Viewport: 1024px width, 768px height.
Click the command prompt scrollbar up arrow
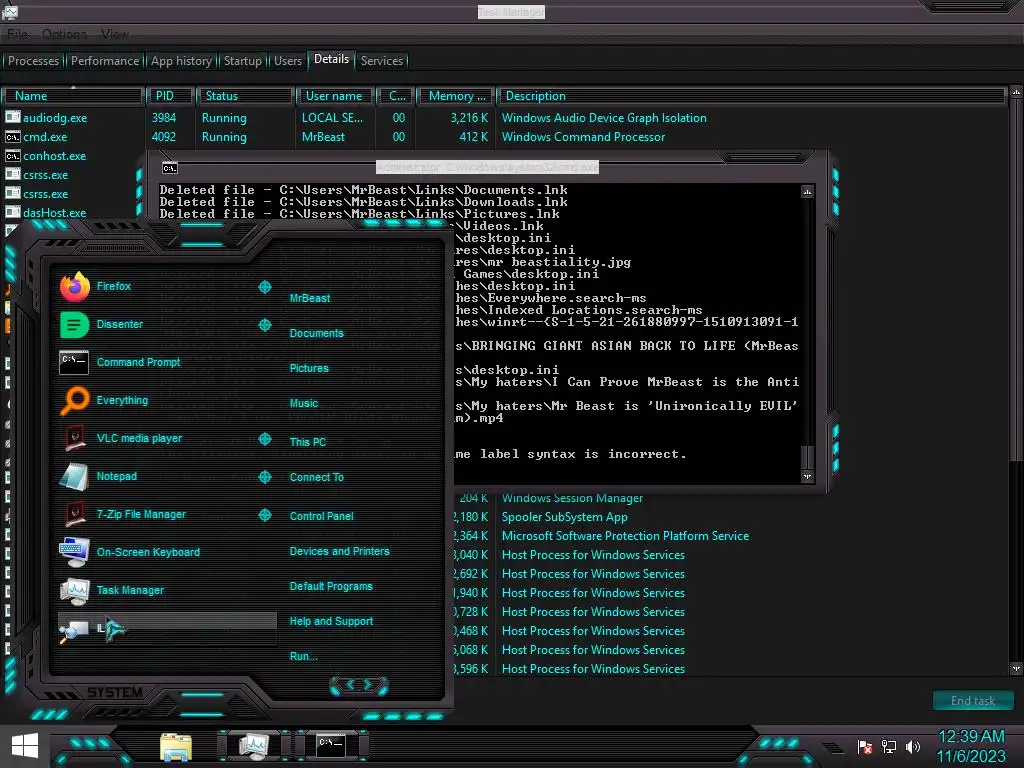807,191
